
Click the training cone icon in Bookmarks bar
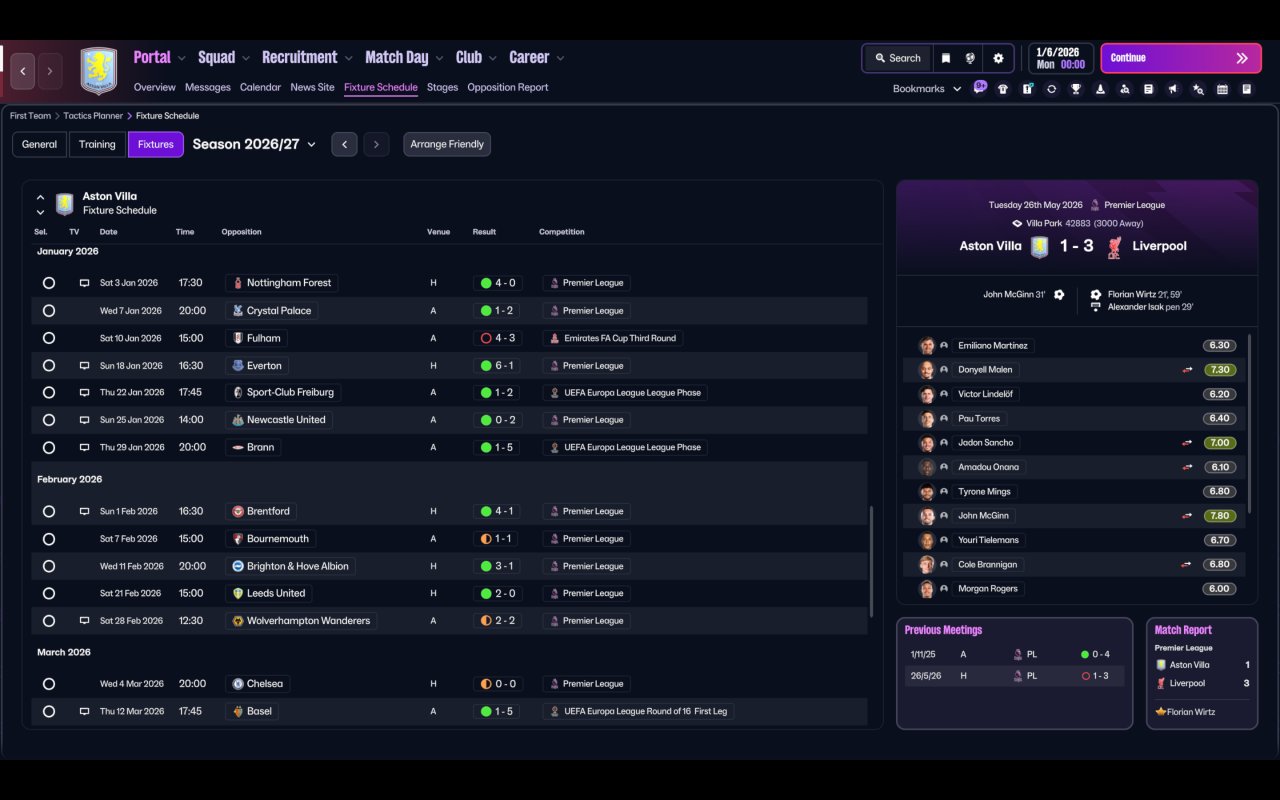coord(1100,89)
